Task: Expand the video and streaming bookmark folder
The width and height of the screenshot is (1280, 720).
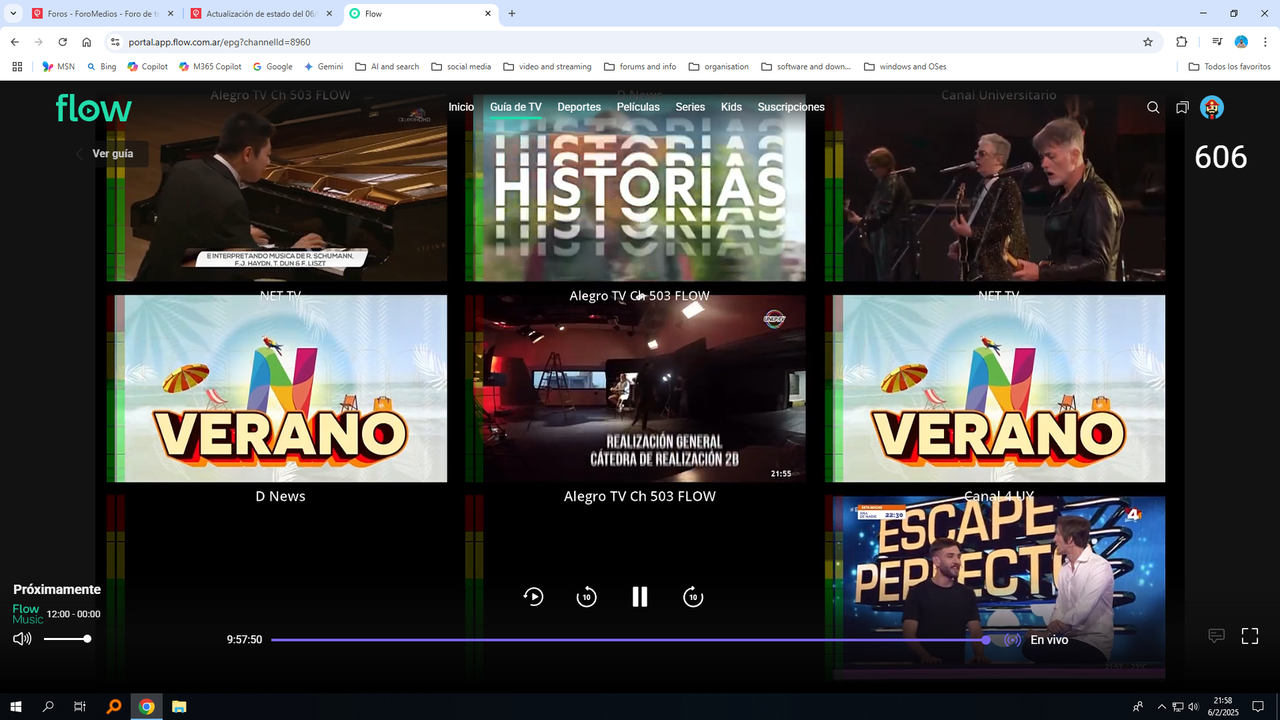Action: click(547, 67)
